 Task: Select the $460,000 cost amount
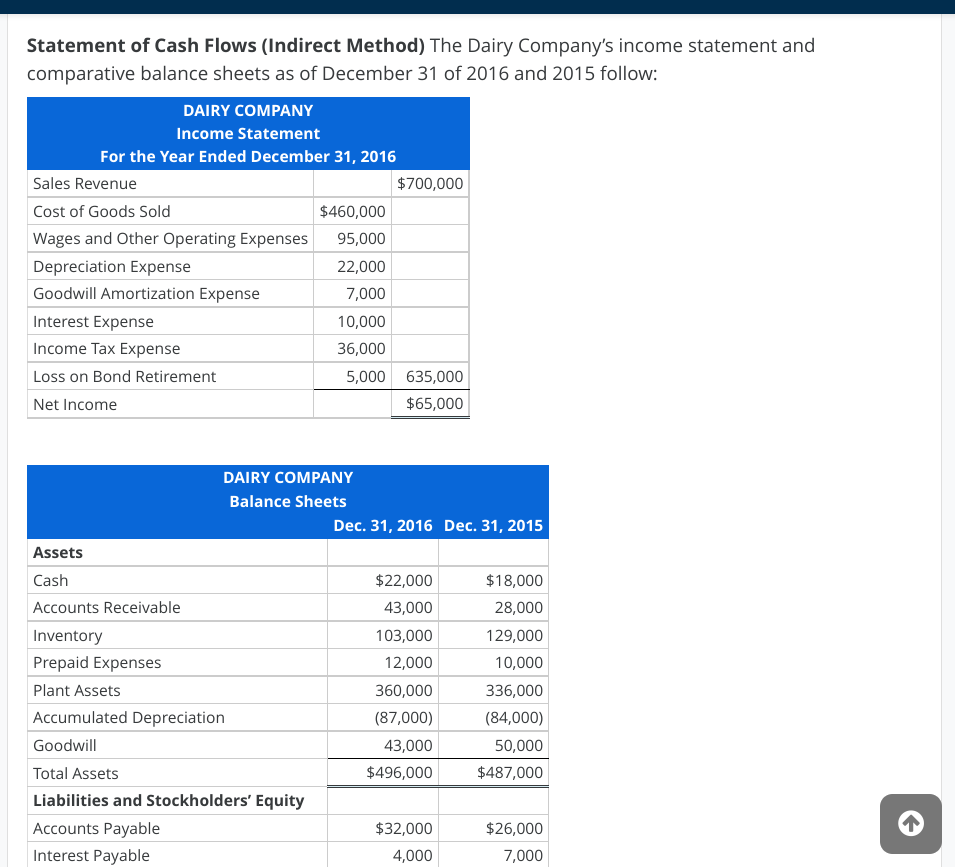tap(353, 211)
